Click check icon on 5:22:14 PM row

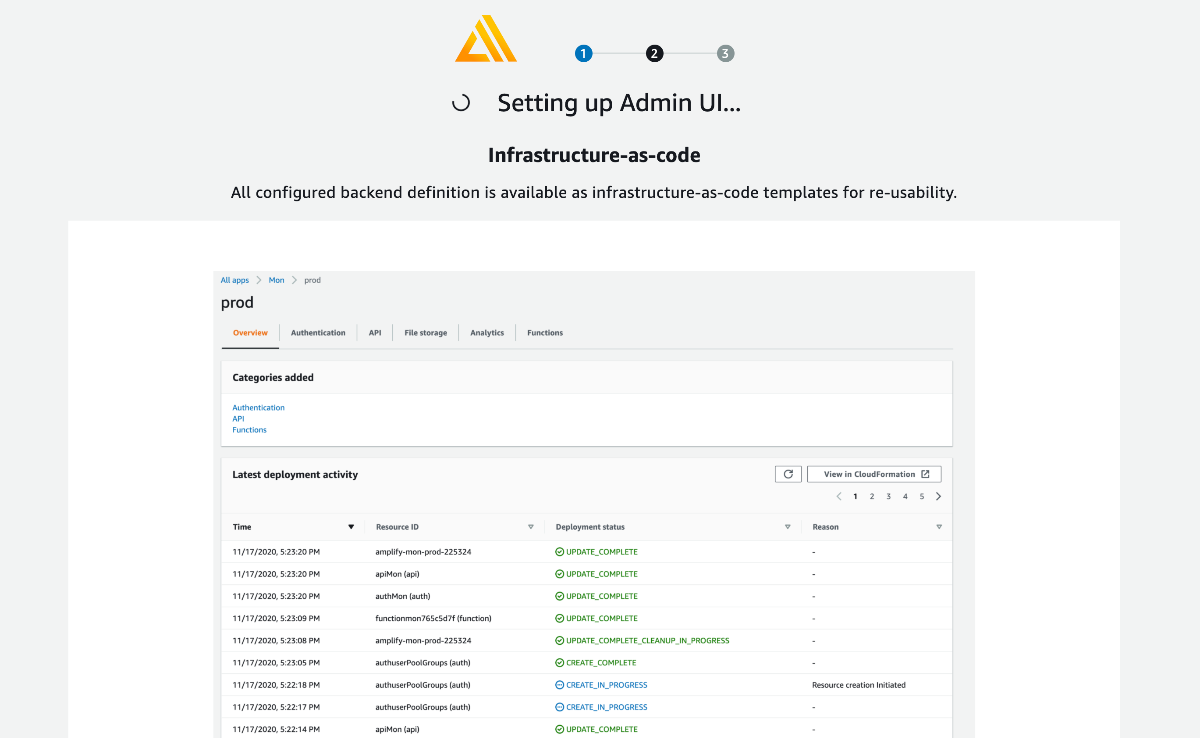(x=560, y=729)
